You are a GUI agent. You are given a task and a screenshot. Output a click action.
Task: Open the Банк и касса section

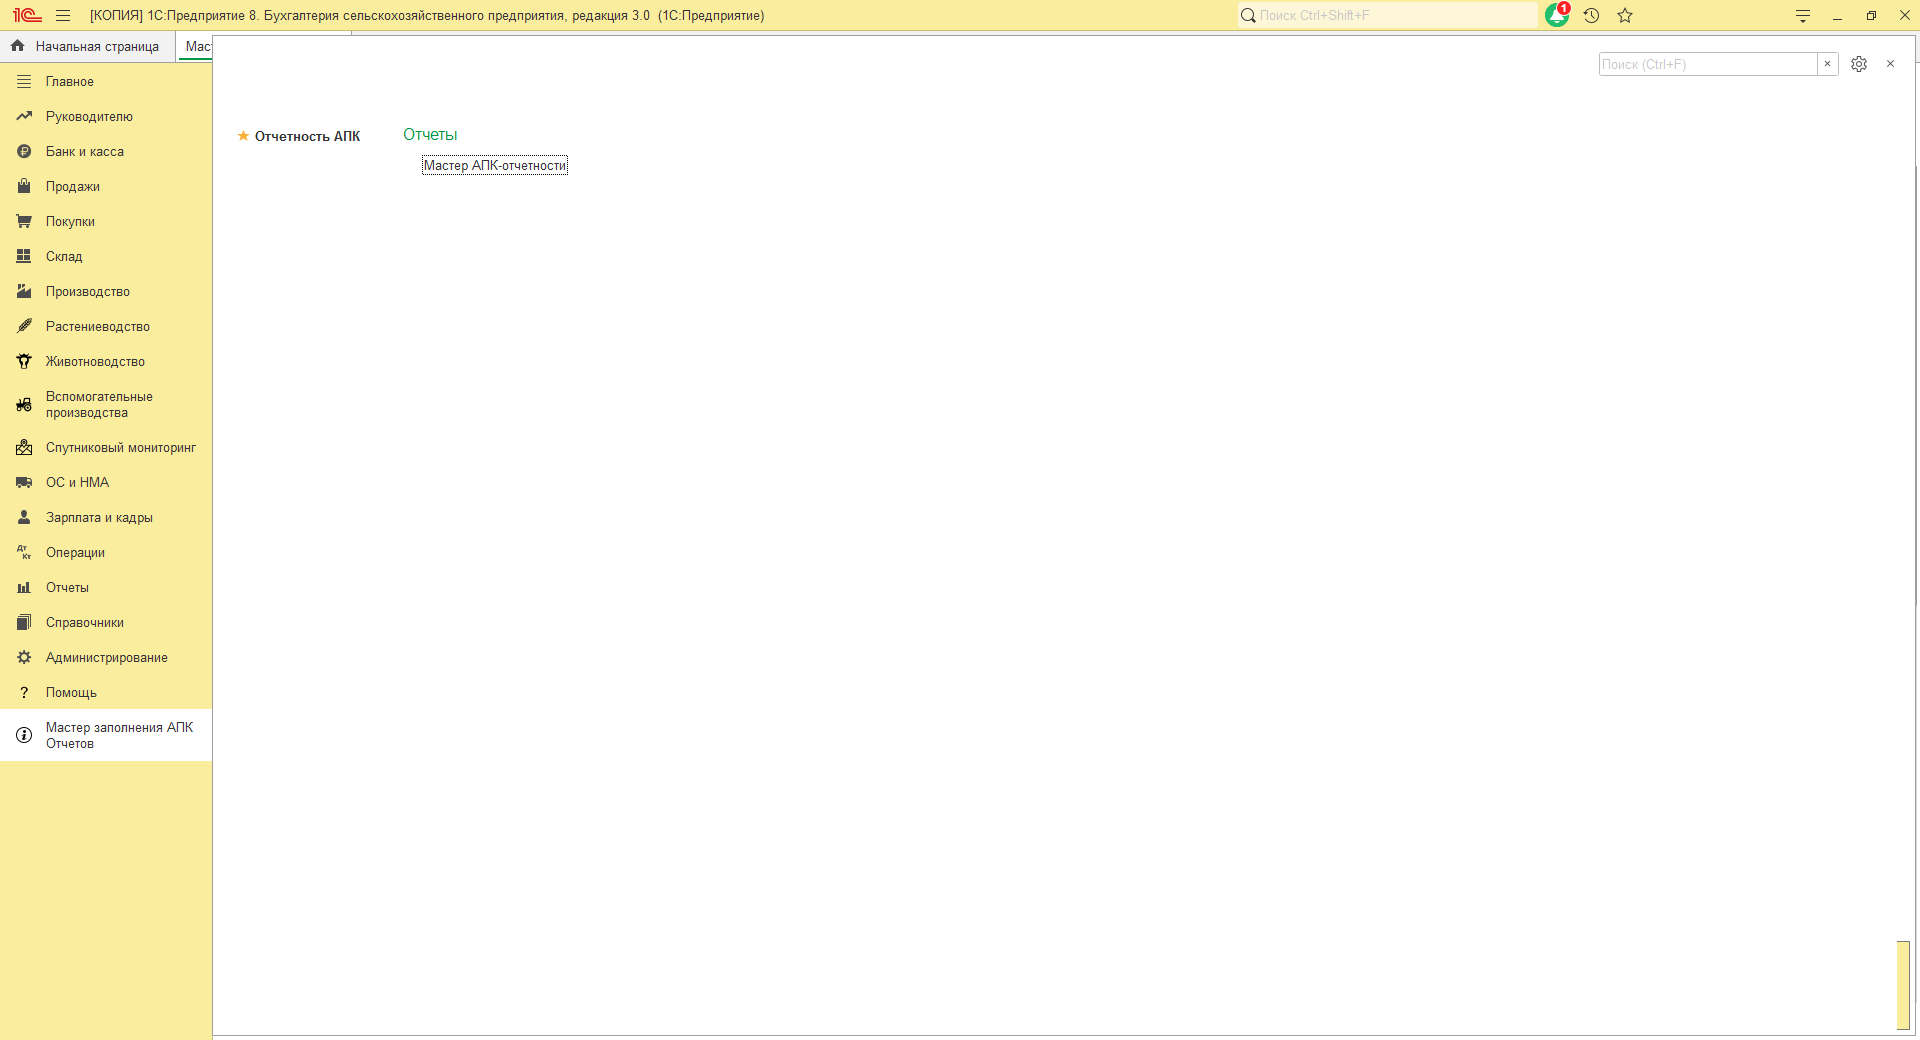[x=106, y=152]
